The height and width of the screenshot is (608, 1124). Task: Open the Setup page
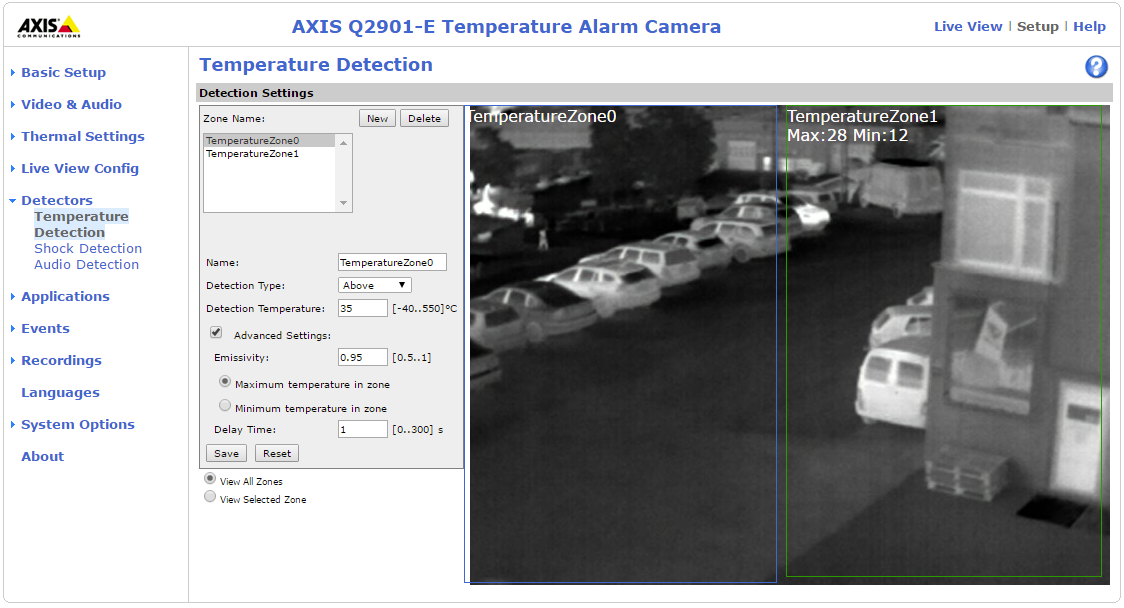(1038, 26)
